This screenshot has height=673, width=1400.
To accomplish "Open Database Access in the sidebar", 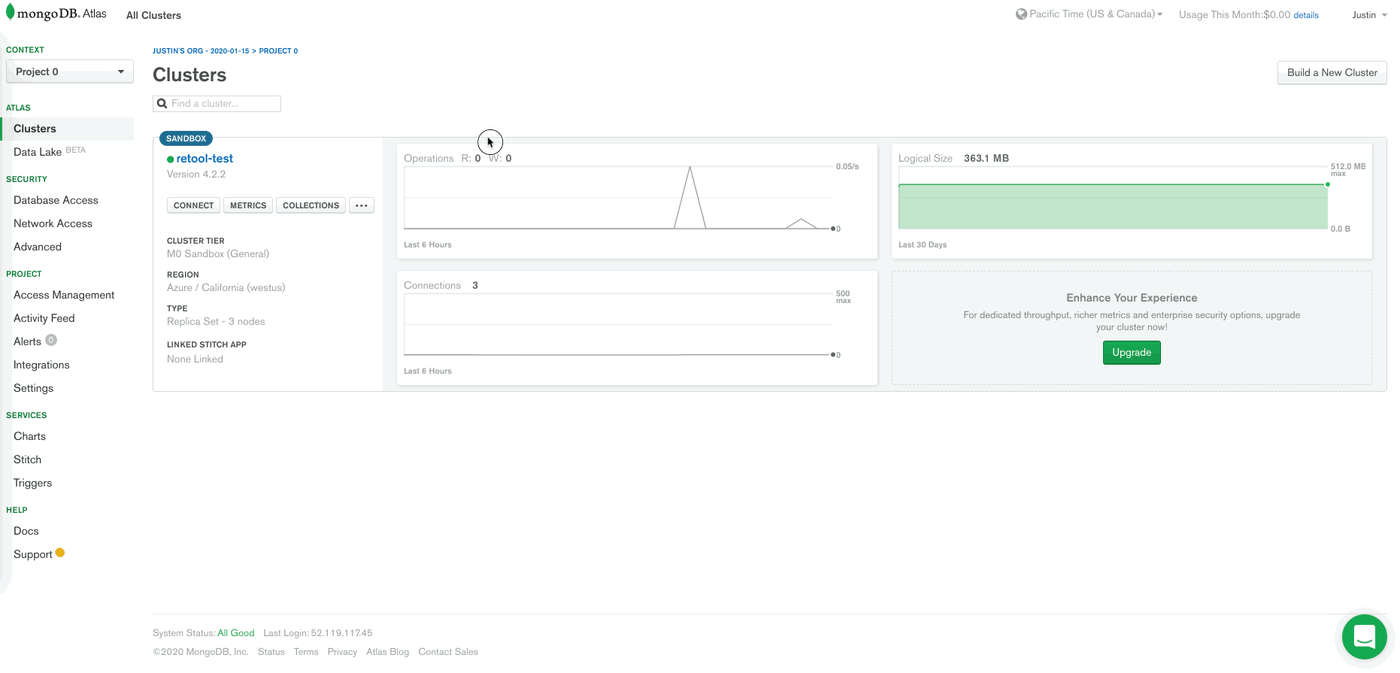I will click(56, 200).
